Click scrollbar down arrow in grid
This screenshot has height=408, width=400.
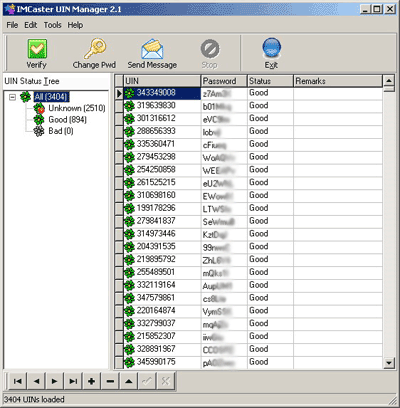coord(389,363)
